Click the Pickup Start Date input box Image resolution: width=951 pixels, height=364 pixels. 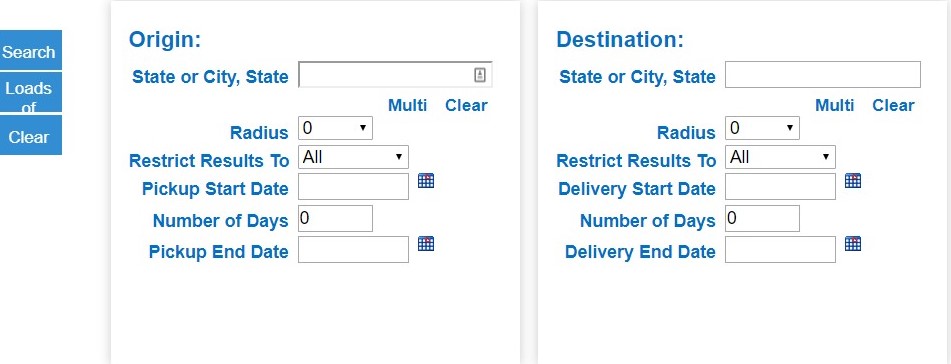tap(354, 186)
